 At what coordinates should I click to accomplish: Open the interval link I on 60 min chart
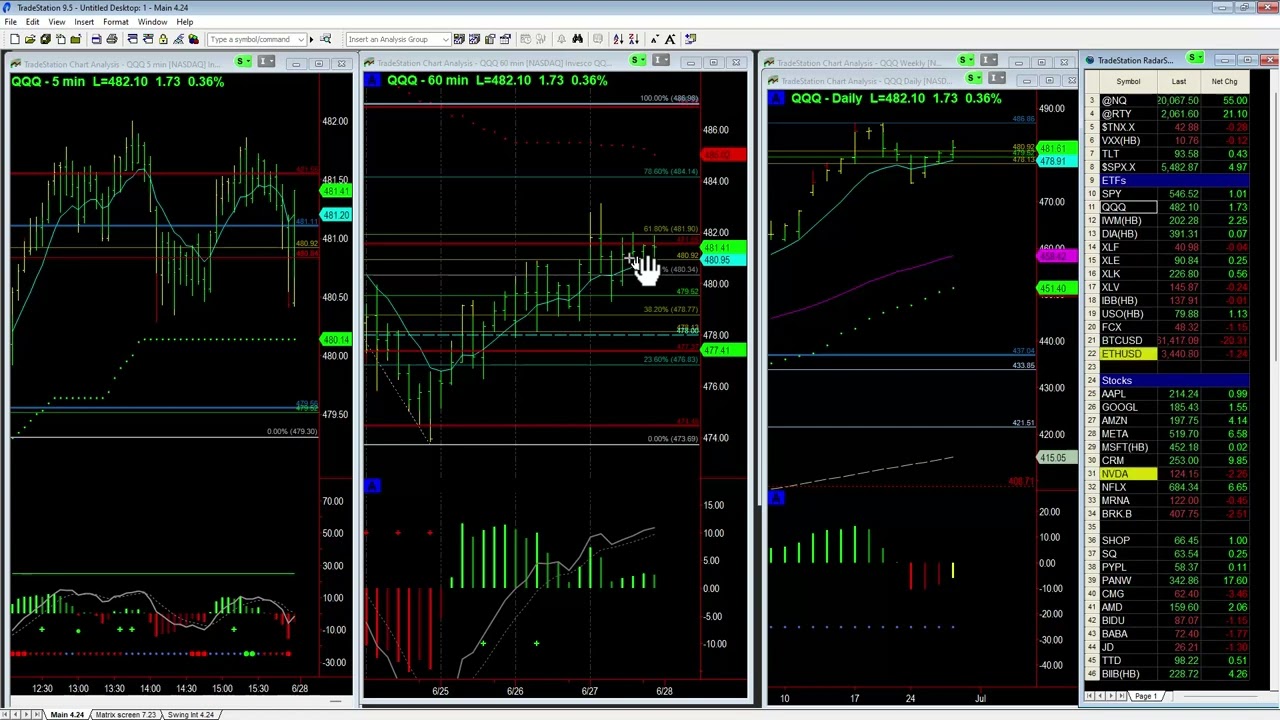661,62
